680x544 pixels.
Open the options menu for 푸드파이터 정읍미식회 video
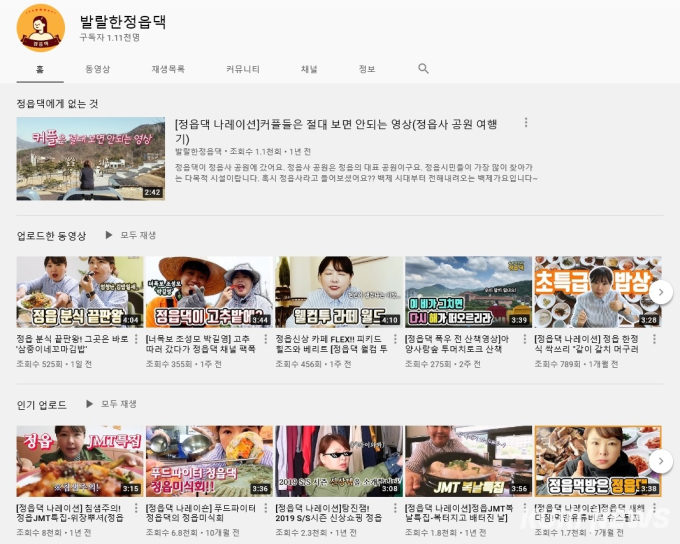tap(266, 508)
